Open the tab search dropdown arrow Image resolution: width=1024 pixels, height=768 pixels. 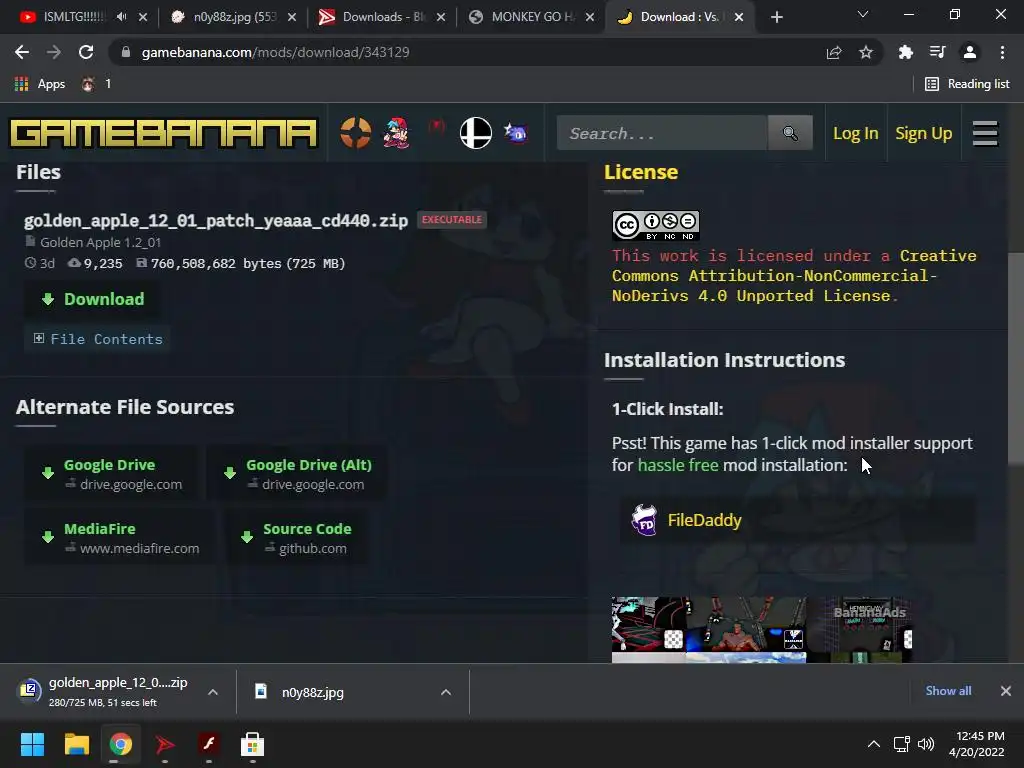[862, 14]
